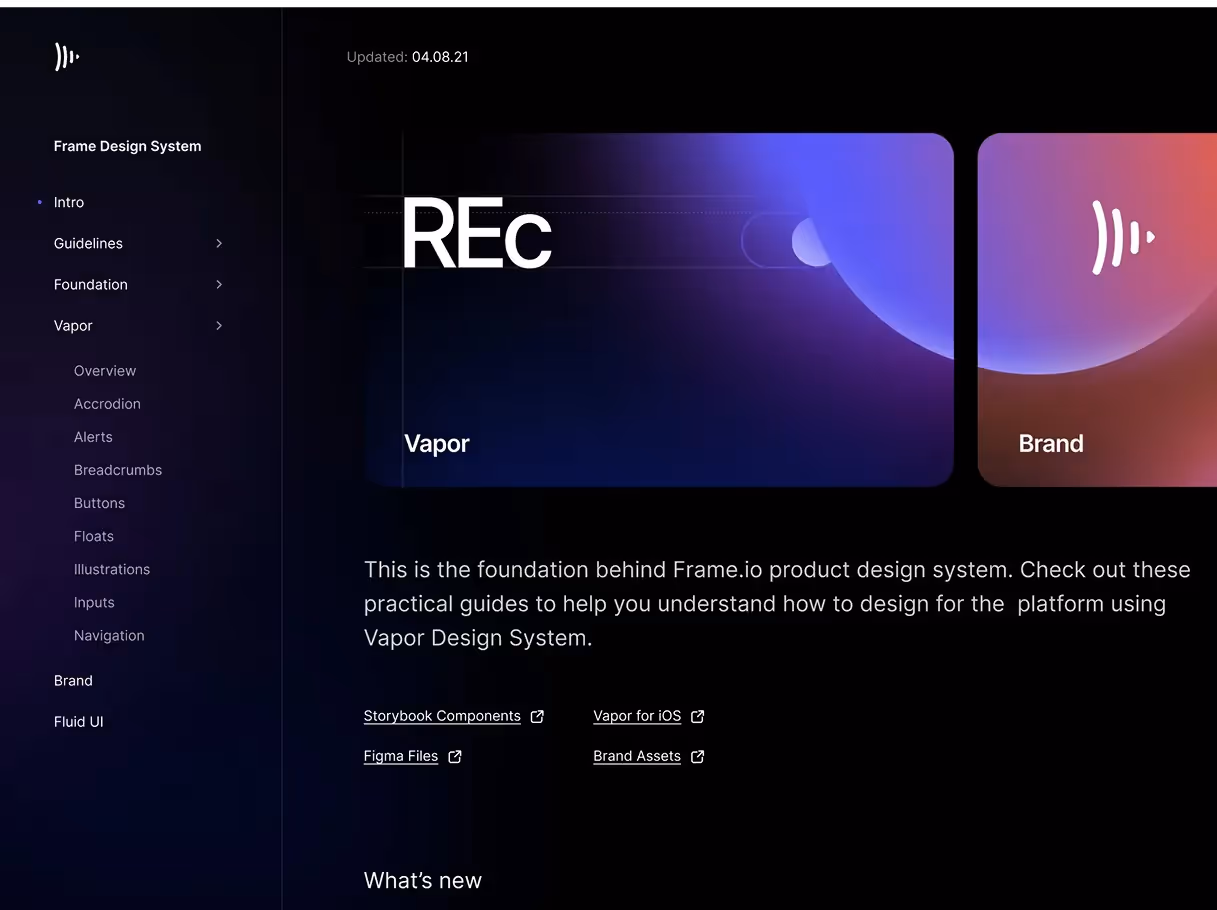Collapse the Vapor section chevron
Viewport: 1217px width, 910px height.
pos(219,325)
